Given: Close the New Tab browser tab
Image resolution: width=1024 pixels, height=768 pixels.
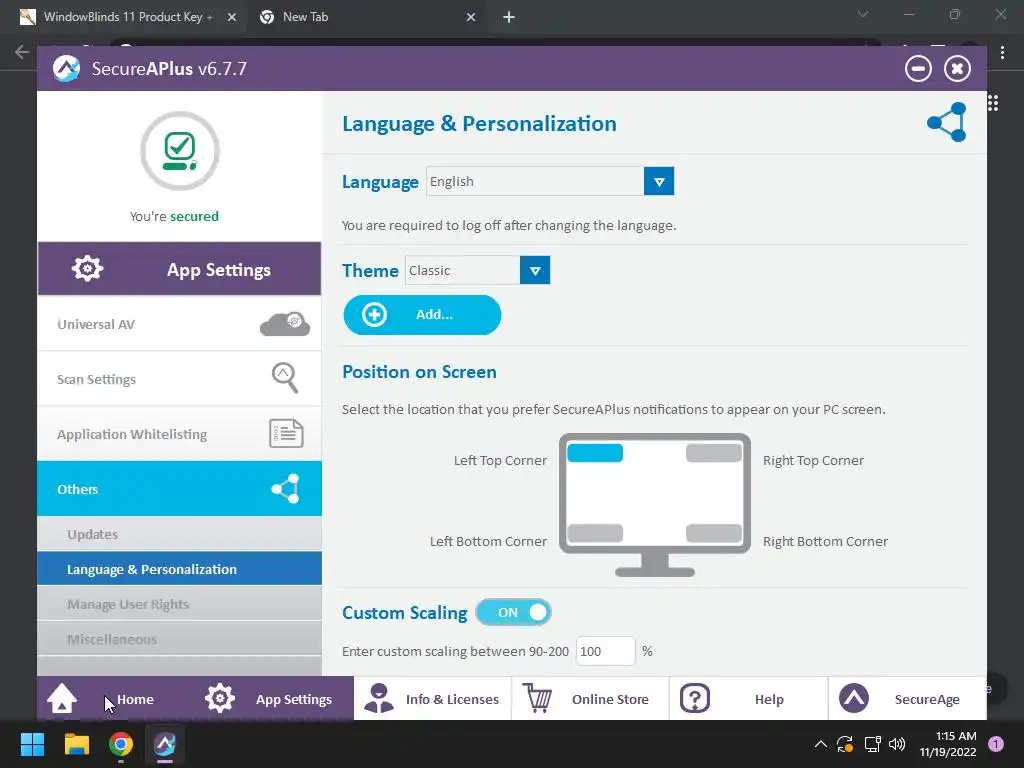Looking at the screenshot, I should click(x=471, y=17).
